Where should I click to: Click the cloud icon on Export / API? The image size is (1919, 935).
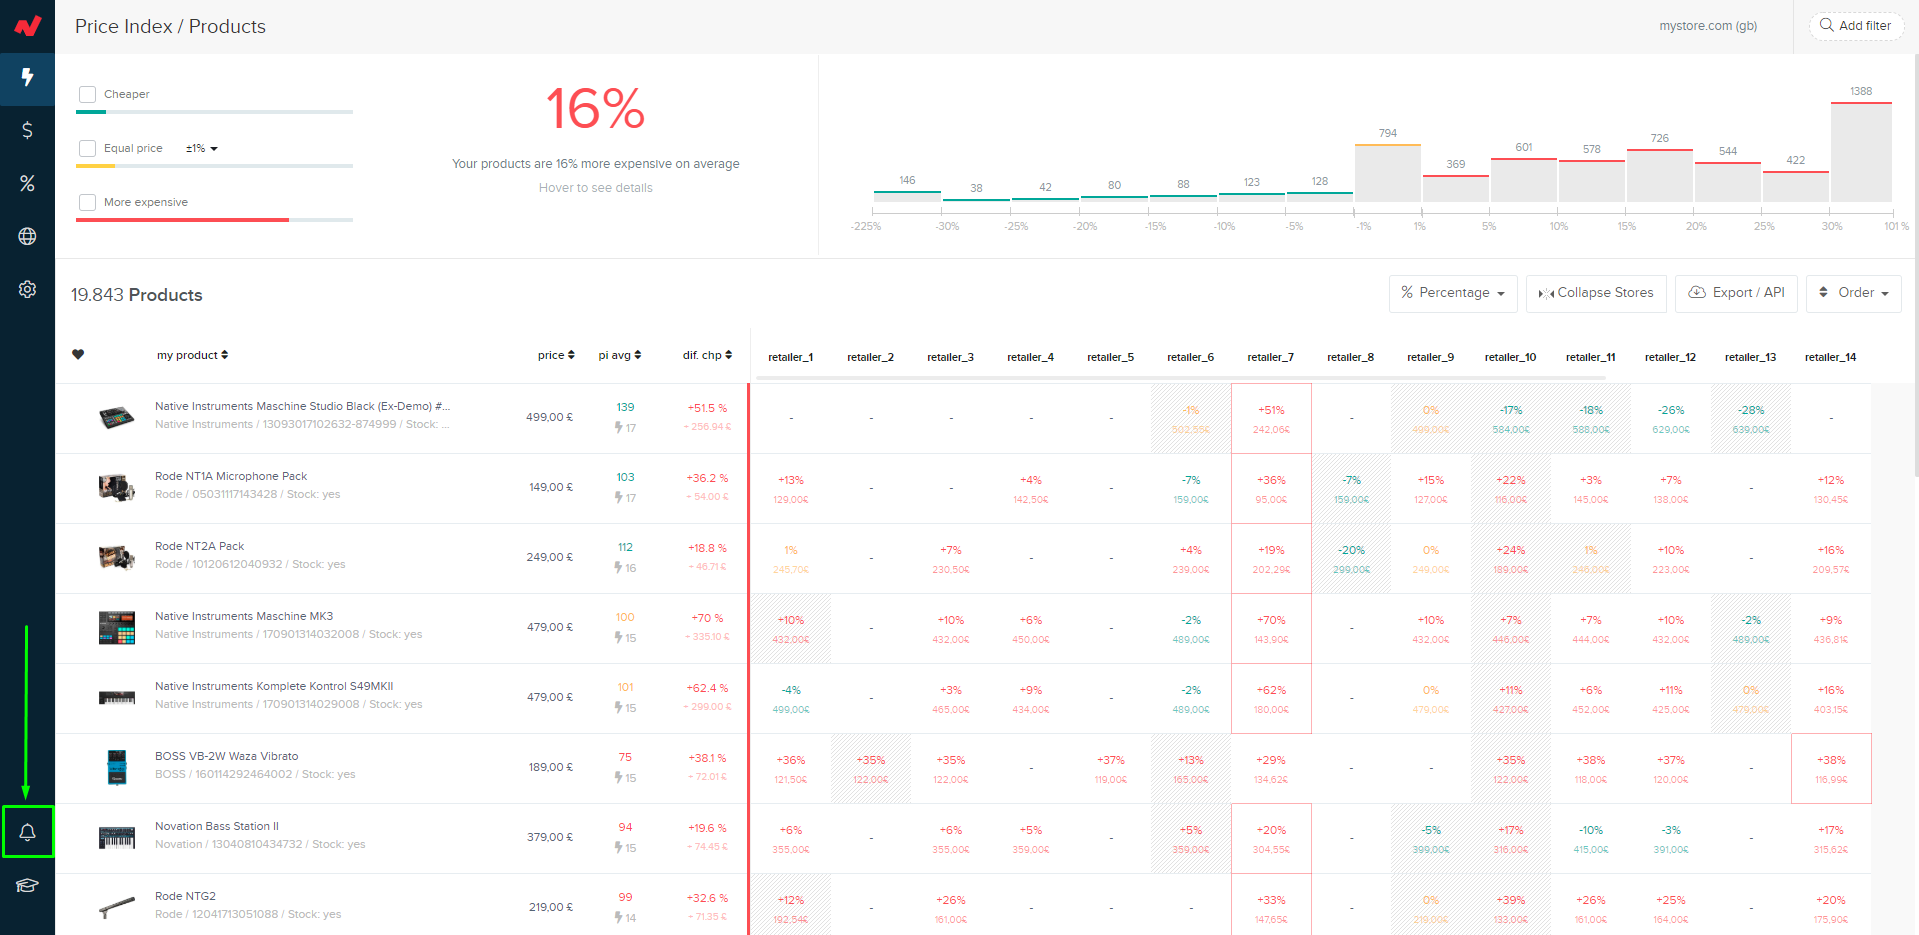1697,292
